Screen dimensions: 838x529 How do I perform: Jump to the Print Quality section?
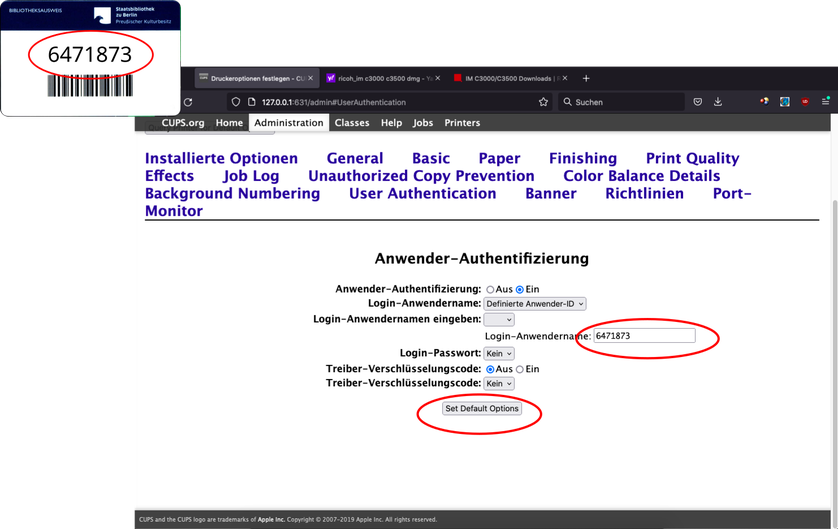[693, 158]
